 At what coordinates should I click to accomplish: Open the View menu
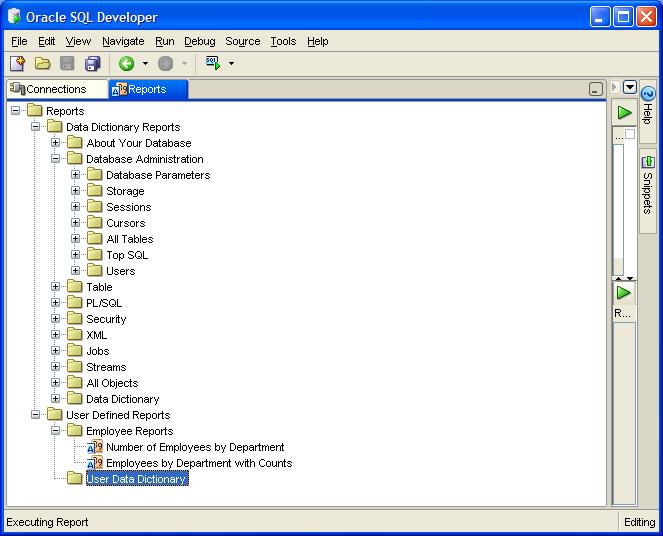click(x=78, y=41)
